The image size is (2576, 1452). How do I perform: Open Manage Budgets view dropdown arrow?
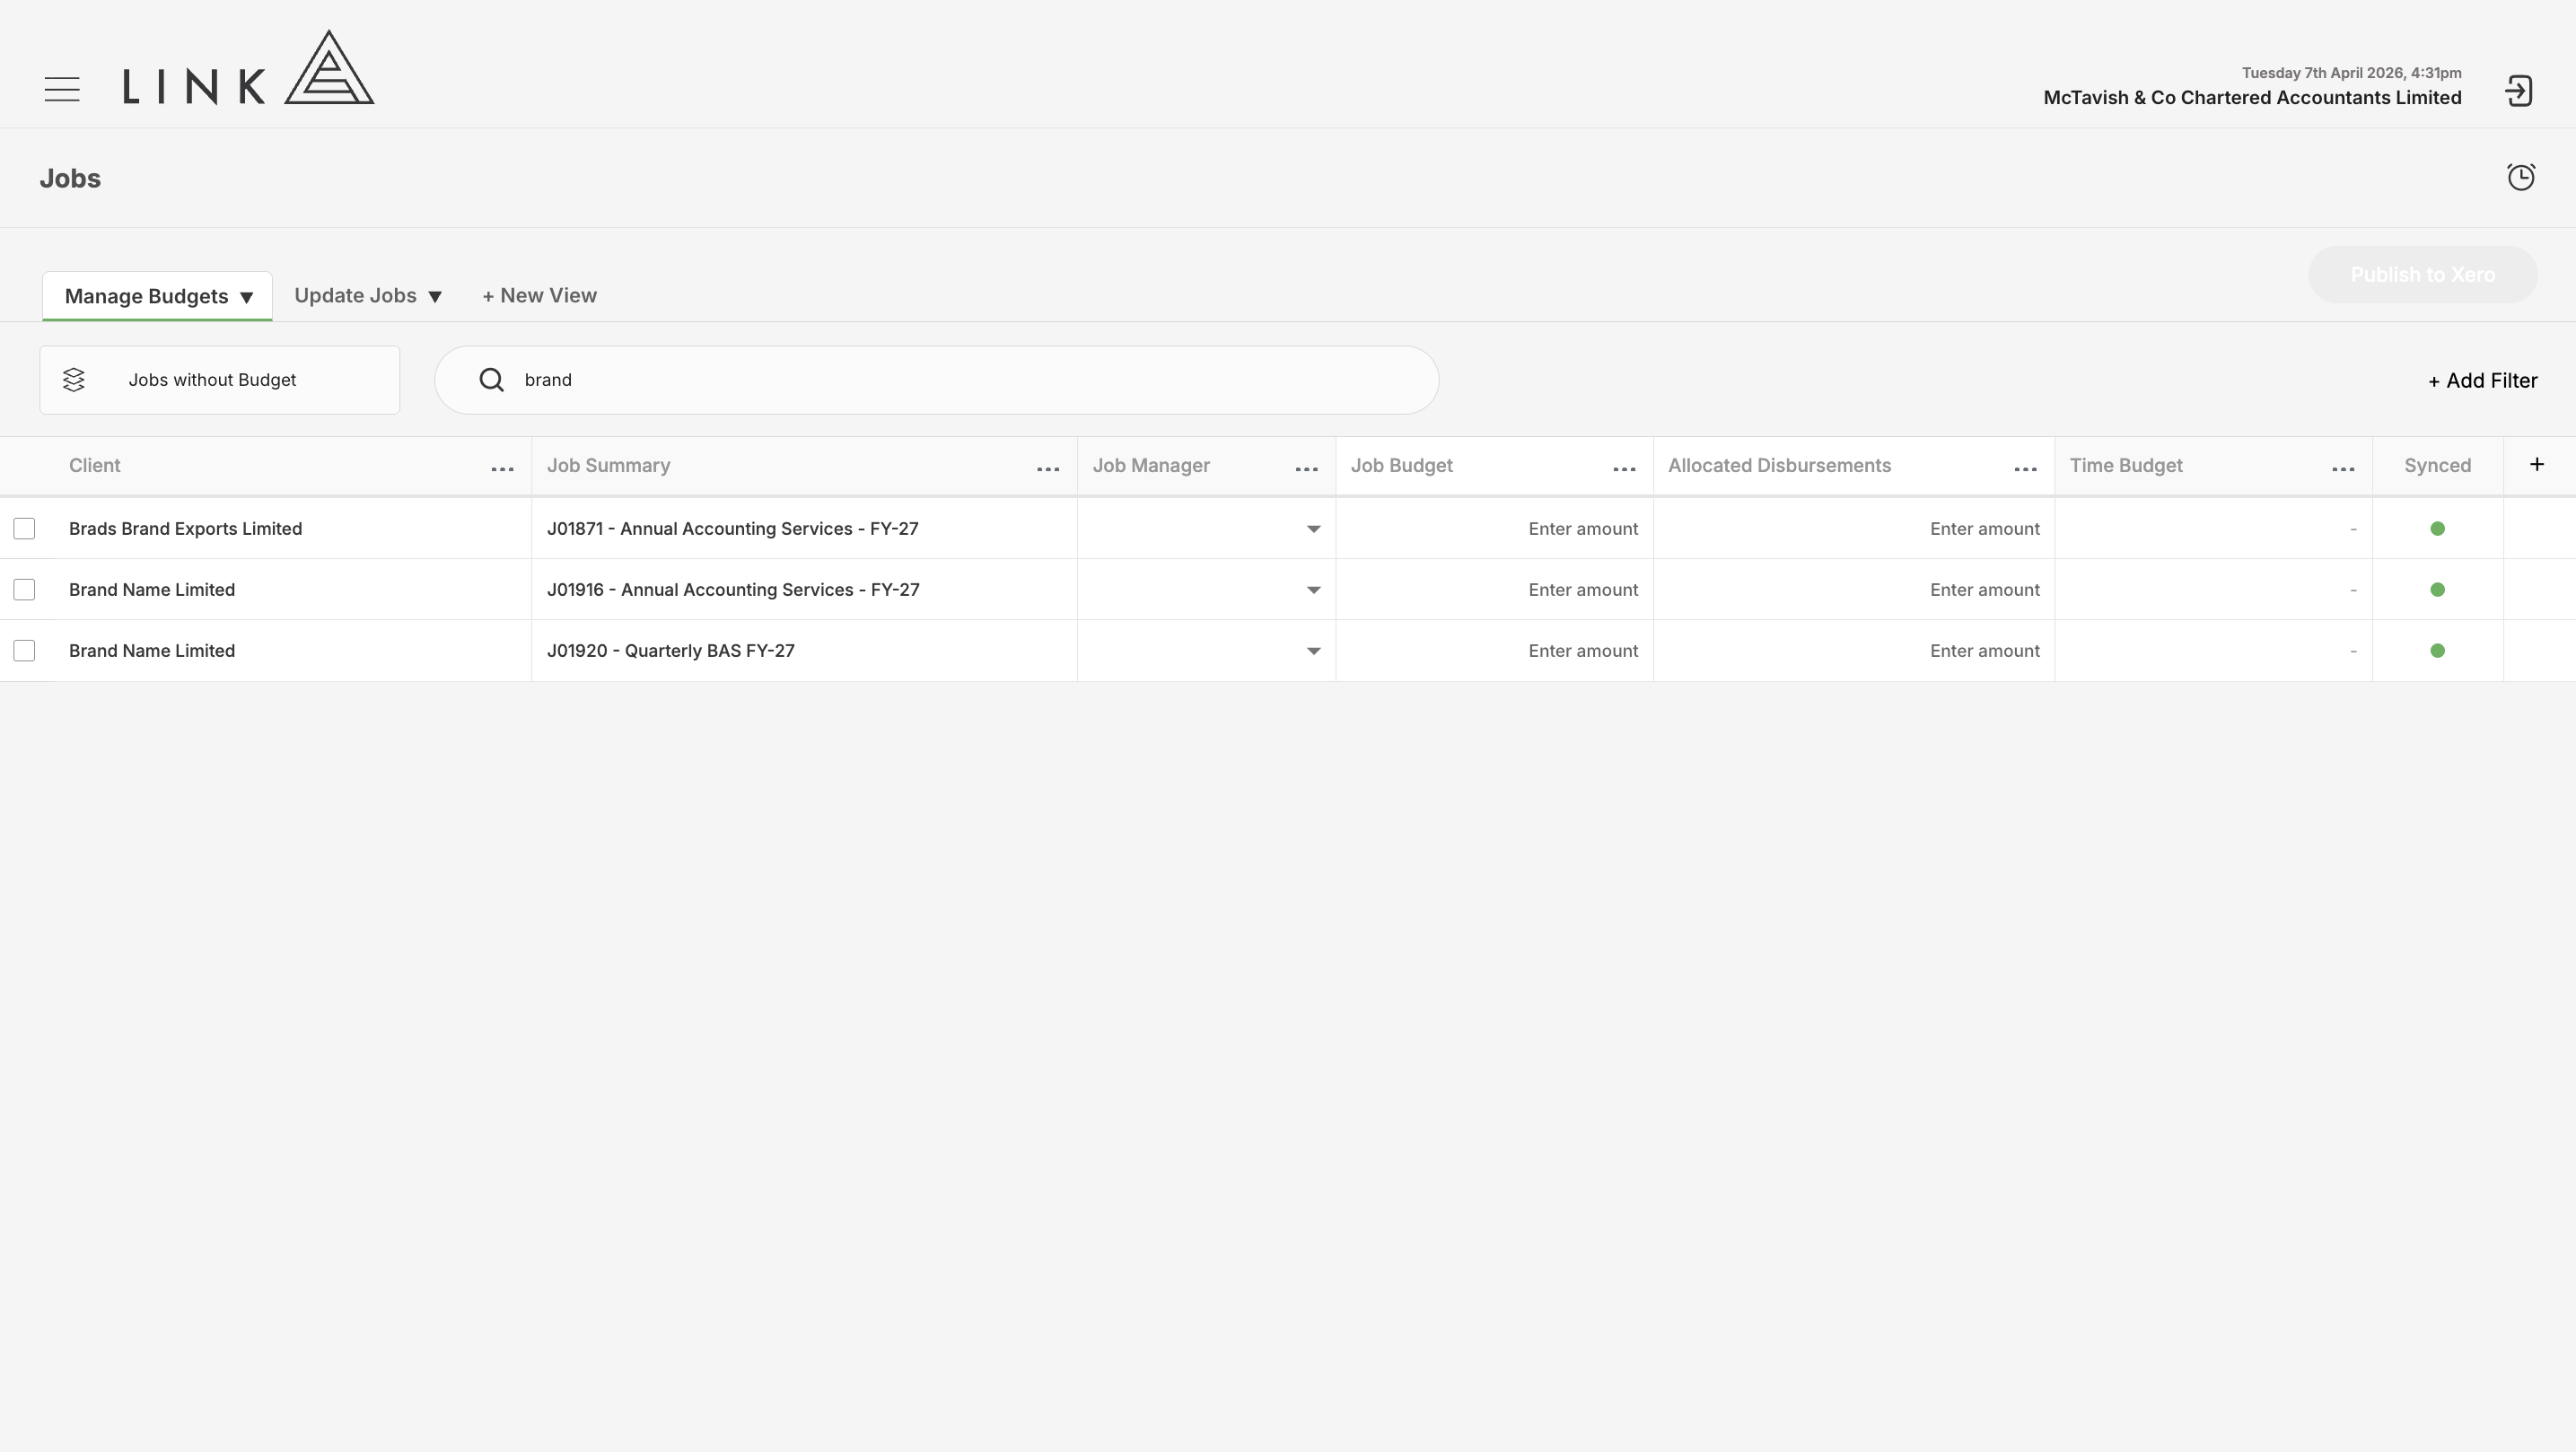[246, 297]
